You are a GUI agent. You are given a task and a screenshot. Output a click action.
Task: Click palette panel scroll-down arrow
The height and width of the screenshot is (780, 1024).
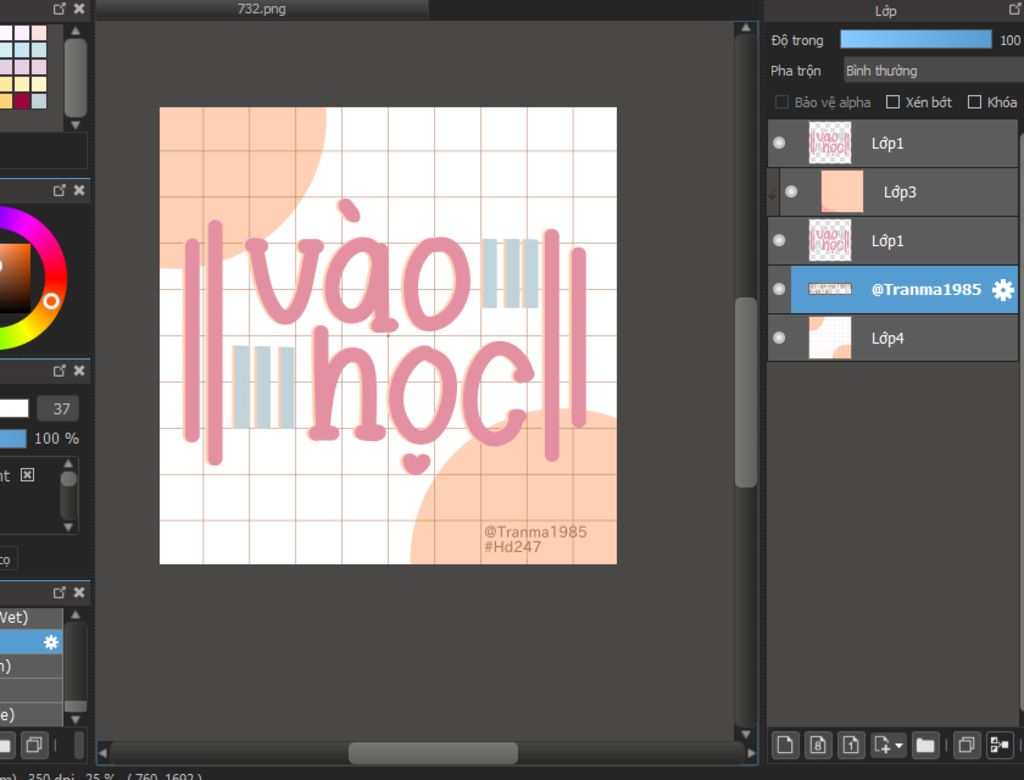pyautogui.click(x=76, y=124)
